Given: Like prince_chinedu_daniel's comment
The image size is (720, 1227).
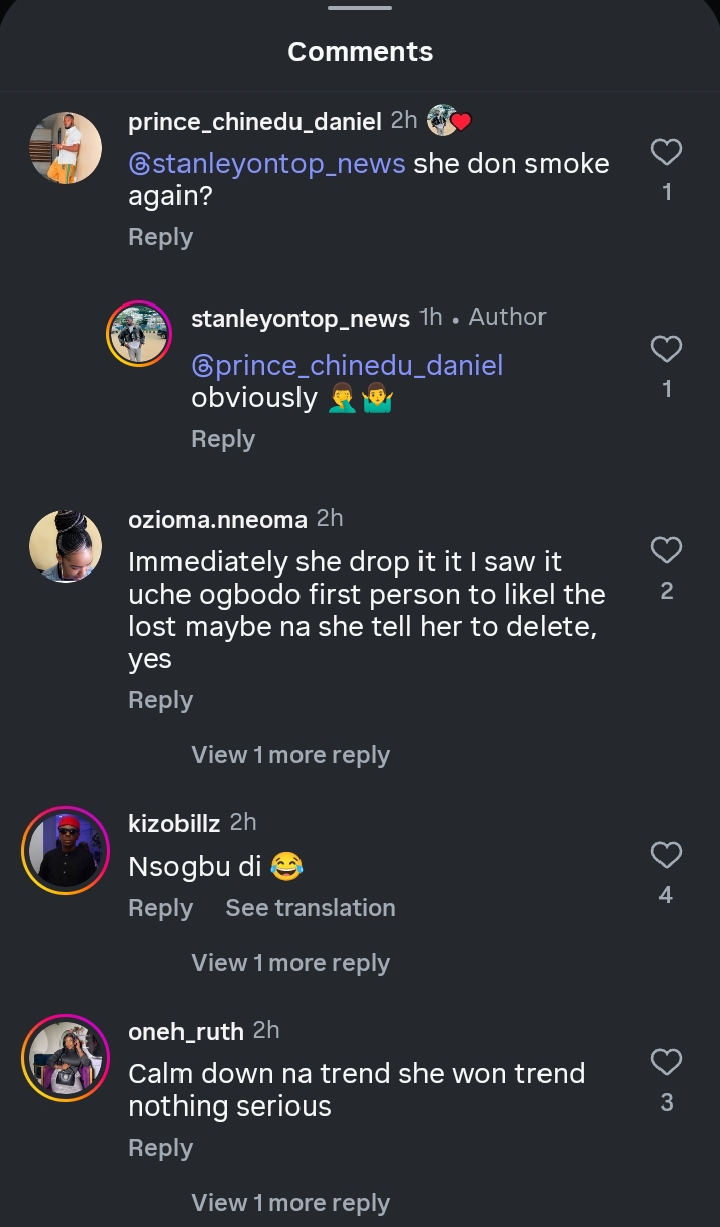Looking at the screenshot, I should (x=666, y=152).
